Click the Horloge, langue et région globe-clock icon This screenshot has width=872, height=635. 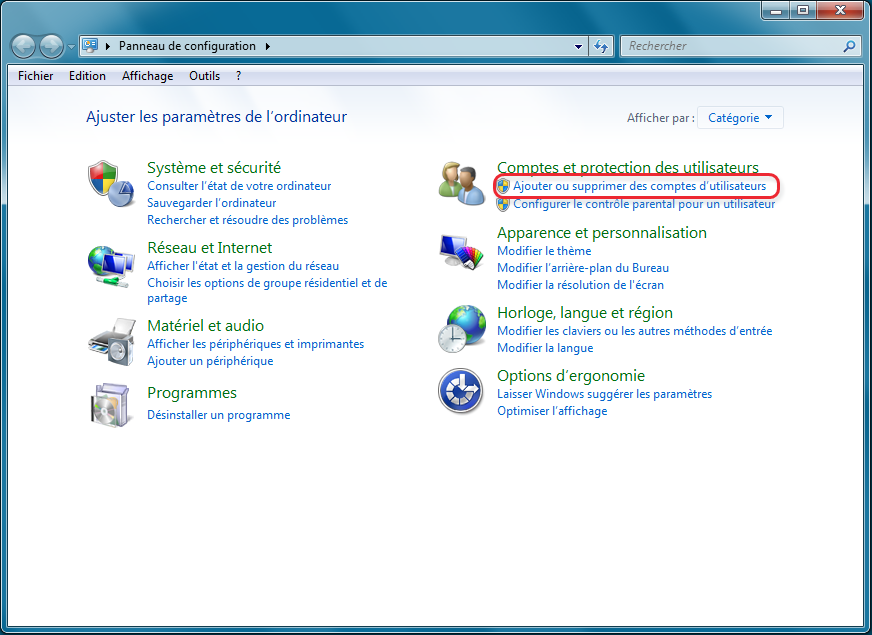point(462,329)
